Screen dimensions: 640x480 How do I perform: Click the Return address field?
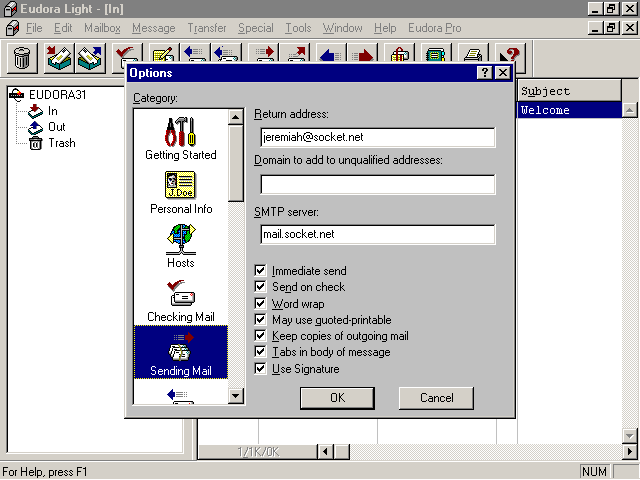click(378, 137)
